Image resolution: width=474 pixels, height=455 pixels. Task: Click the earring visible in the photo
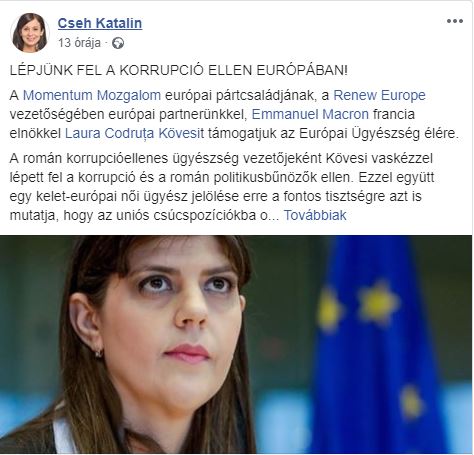pos(99,352)
